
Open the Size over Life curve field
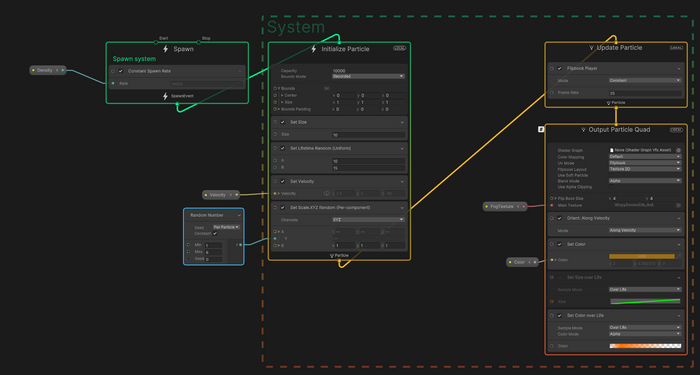[x=645, y=301]
